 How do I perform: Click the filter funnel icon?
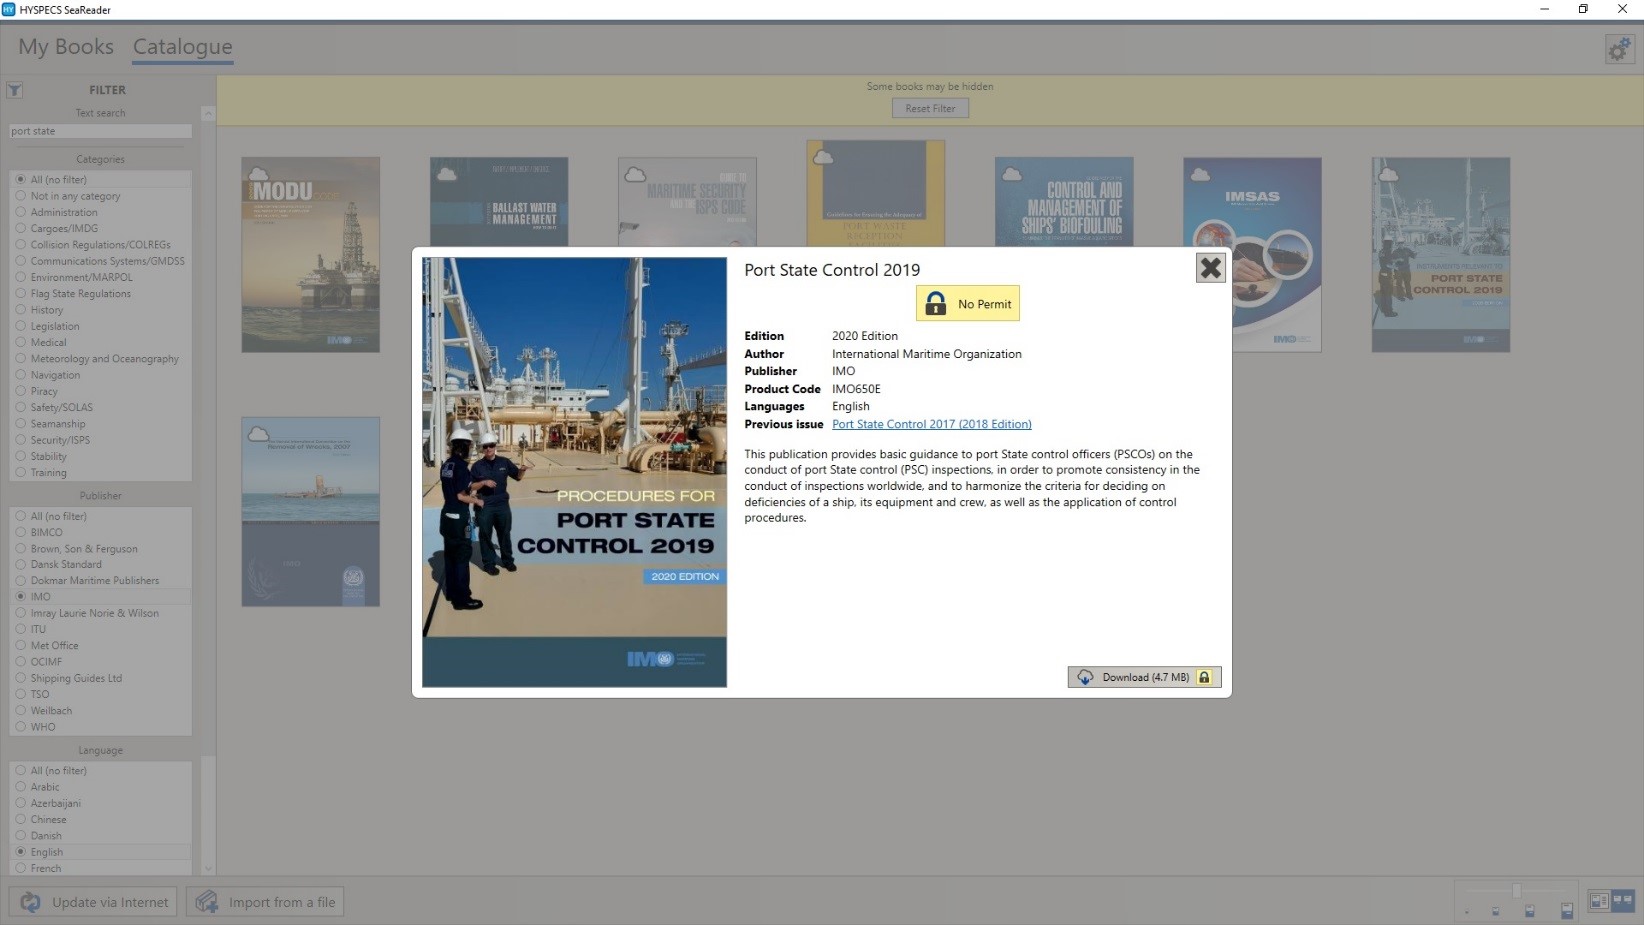pyautogui.click(x=14, y=90)
